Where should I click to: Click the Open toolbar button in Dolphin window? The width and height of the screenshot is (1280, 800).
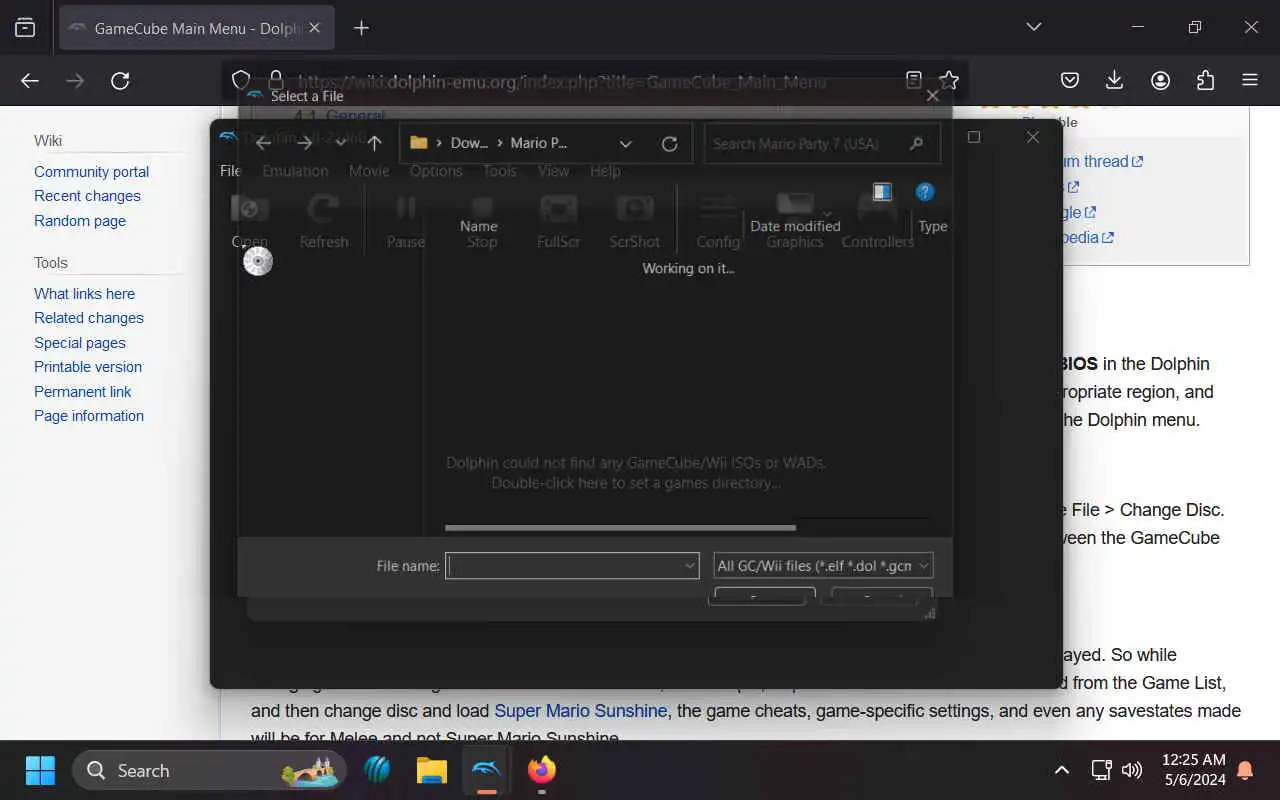click(249, 221)
